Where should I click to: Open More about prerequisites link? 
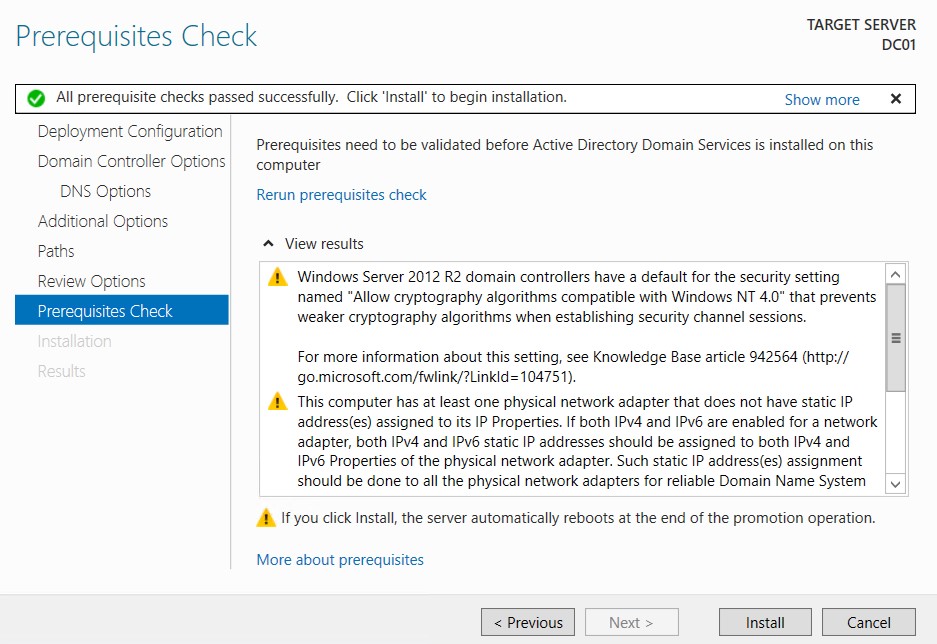(340, 560)
